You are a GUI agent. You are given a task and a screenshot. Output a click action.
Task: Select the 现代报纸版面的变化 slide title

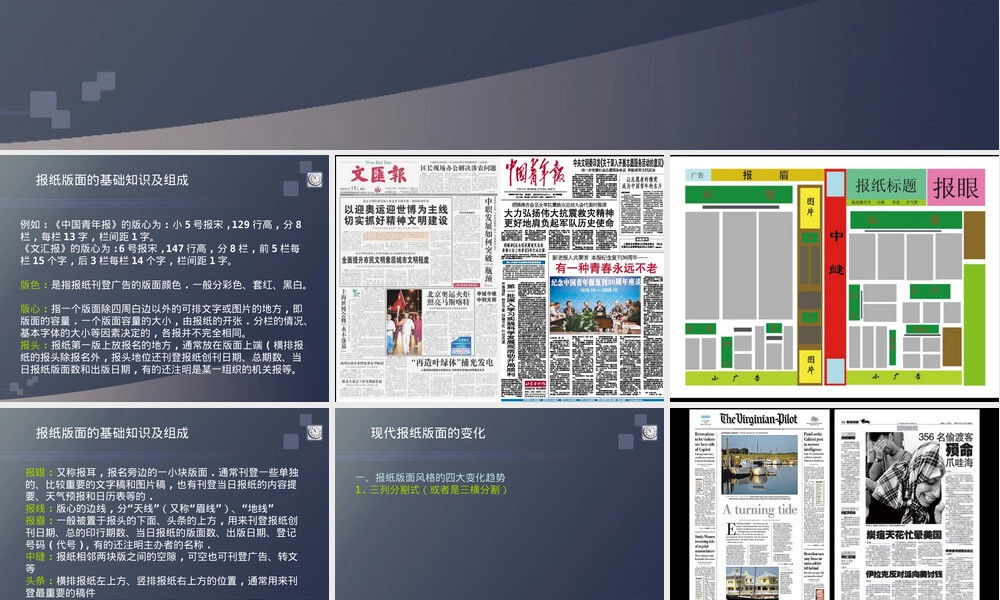tap(428, 433)
